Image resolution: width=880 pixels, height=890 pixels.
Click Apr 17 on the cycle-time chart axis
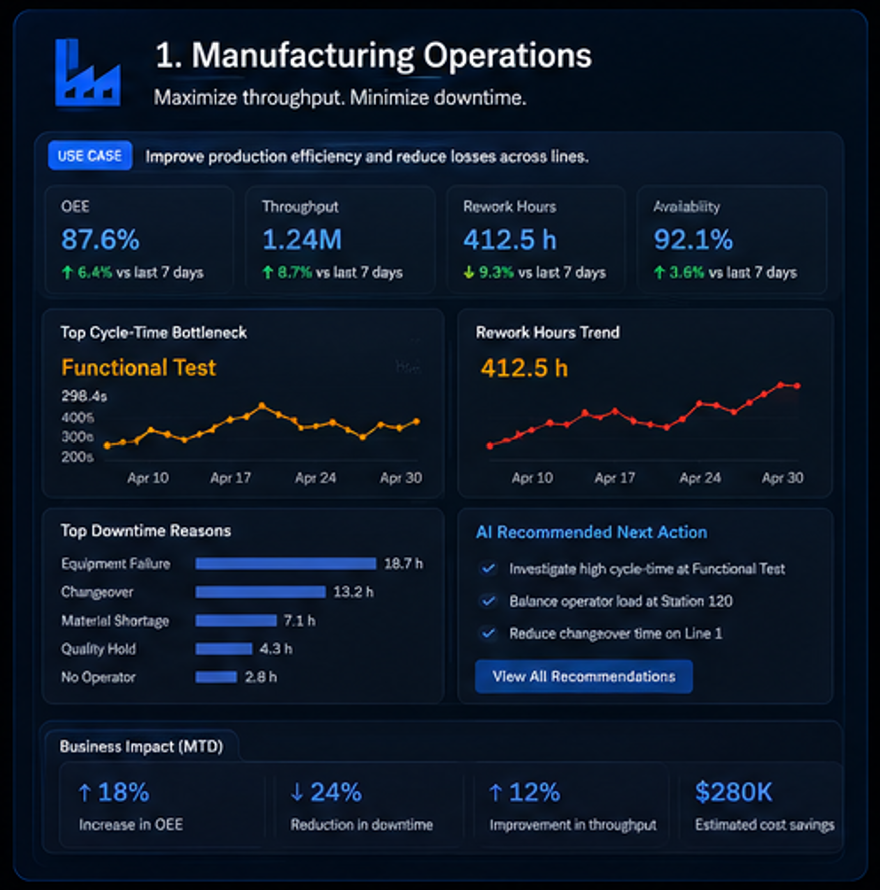231,478
